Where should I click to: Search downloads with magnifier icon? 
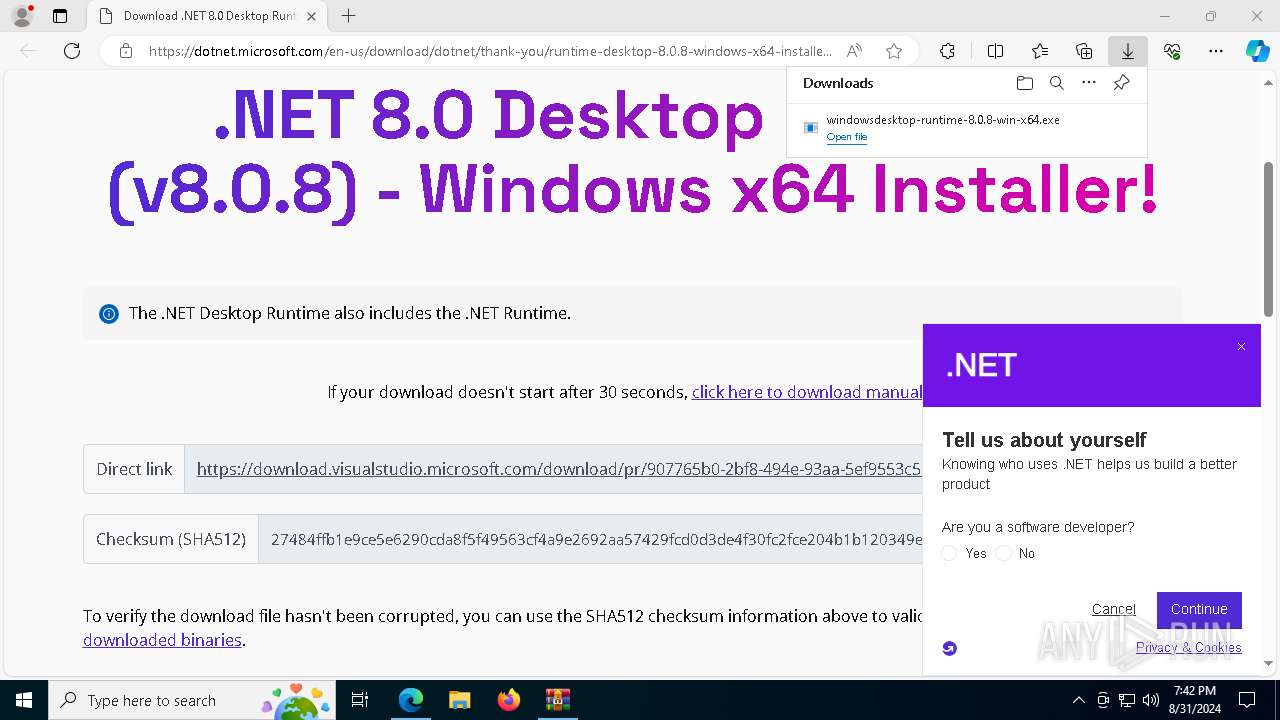tap(1056, 83)
